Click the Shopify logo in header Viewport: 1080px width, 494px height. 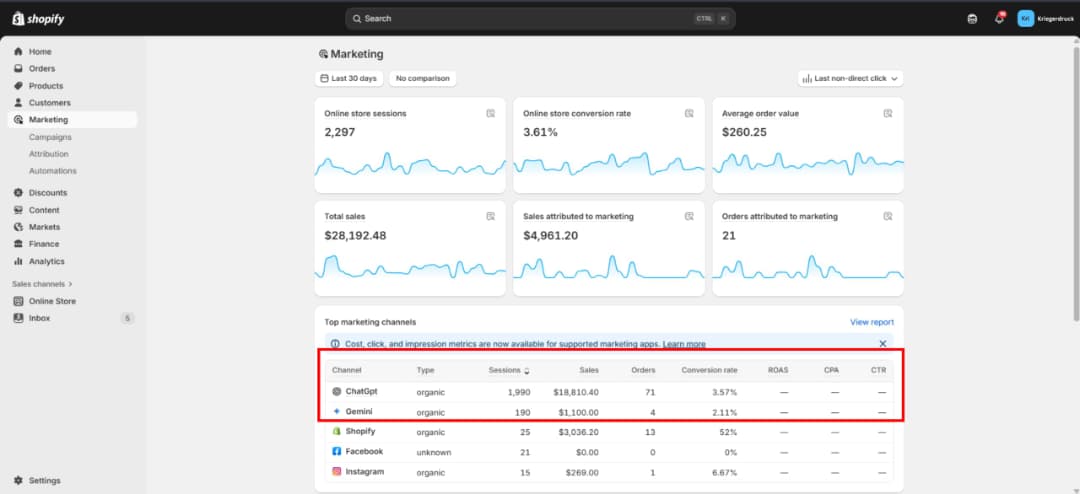(x=38, y=19)
